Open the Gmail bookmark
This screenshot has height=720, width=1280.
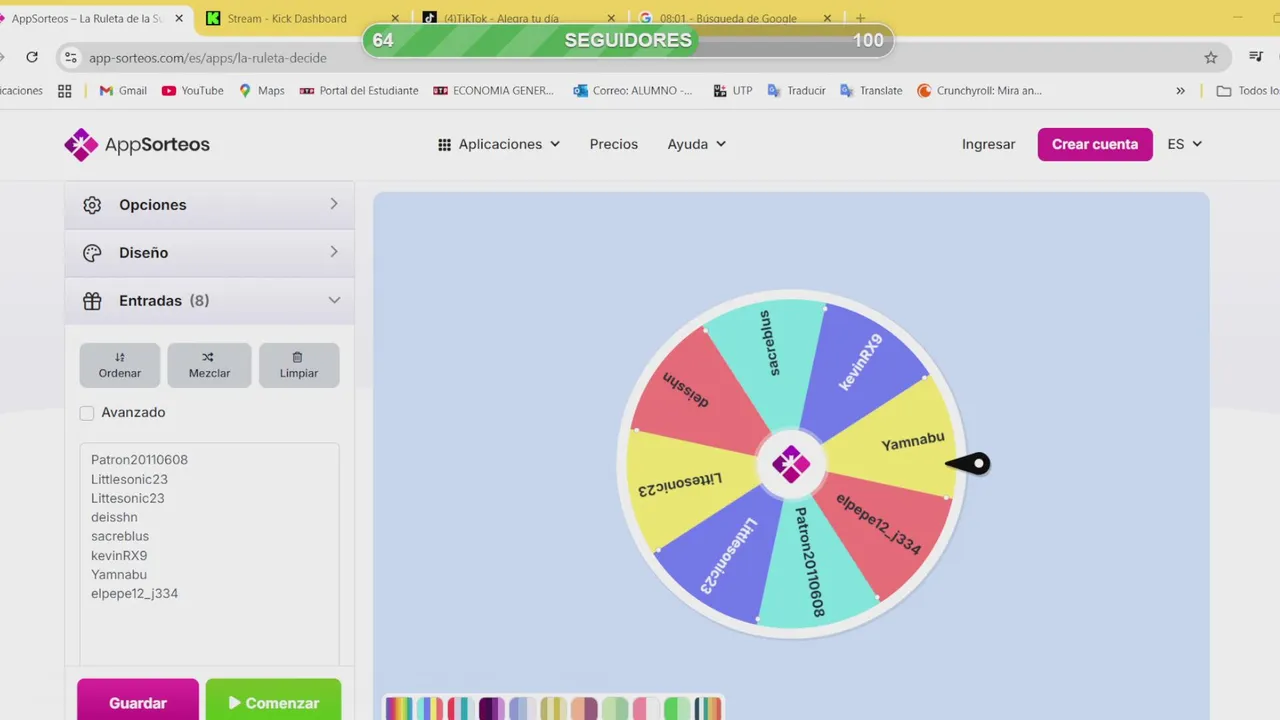(x=122, y=90)
